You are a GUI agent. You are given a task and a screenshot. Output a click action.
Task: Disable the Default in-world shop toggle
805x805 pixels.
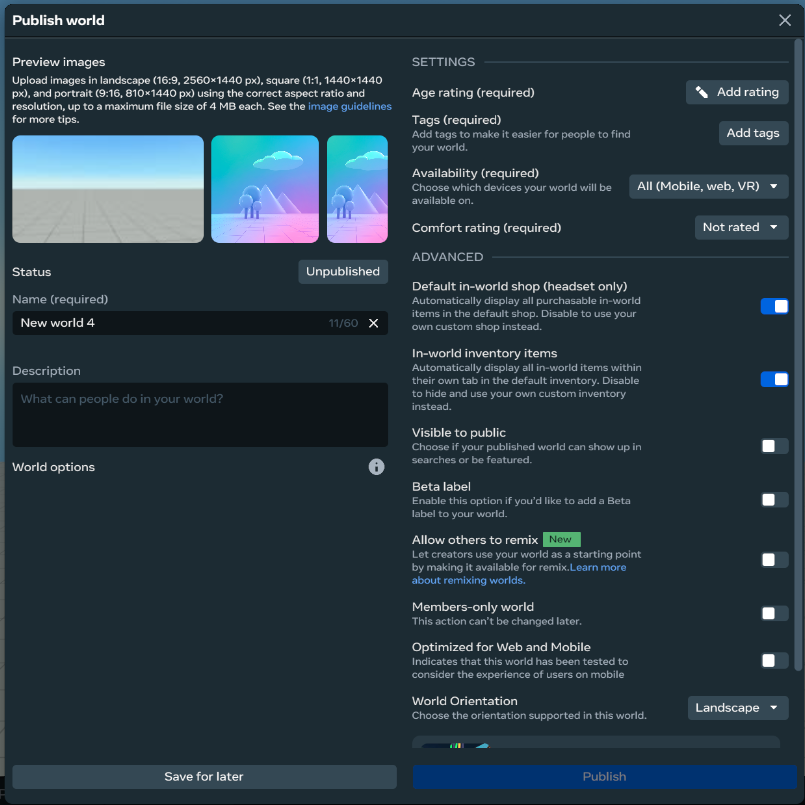774,306
